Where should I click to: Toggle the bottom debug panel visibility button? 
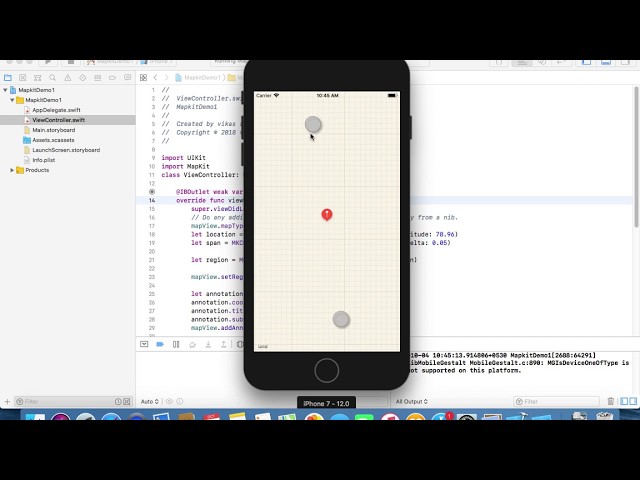coord(606,62)
